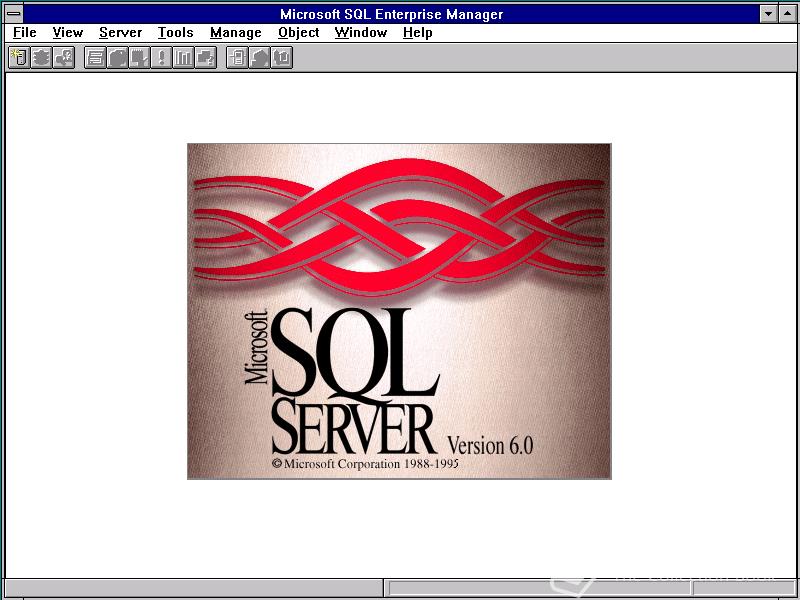Open the Window menu

361,33
